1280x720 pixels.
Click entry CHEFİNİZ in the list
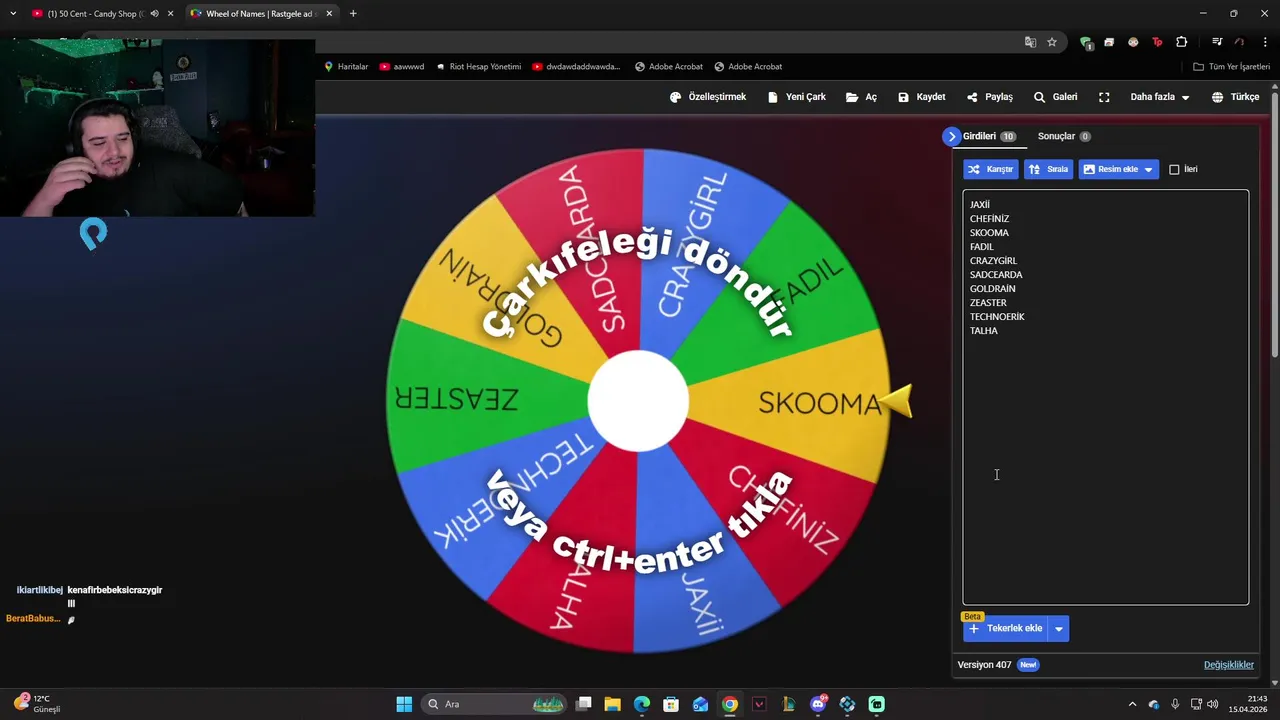[989, 219]
